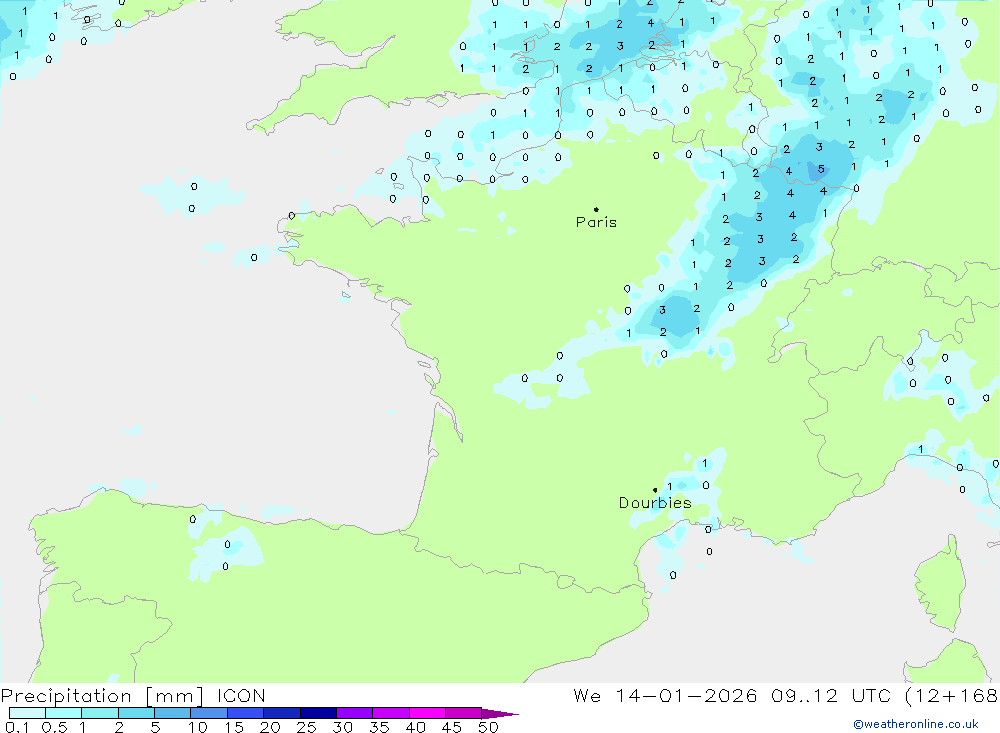Click the 20–25 mm legend color swatch

pyautogui.click(x=282, y=713)
